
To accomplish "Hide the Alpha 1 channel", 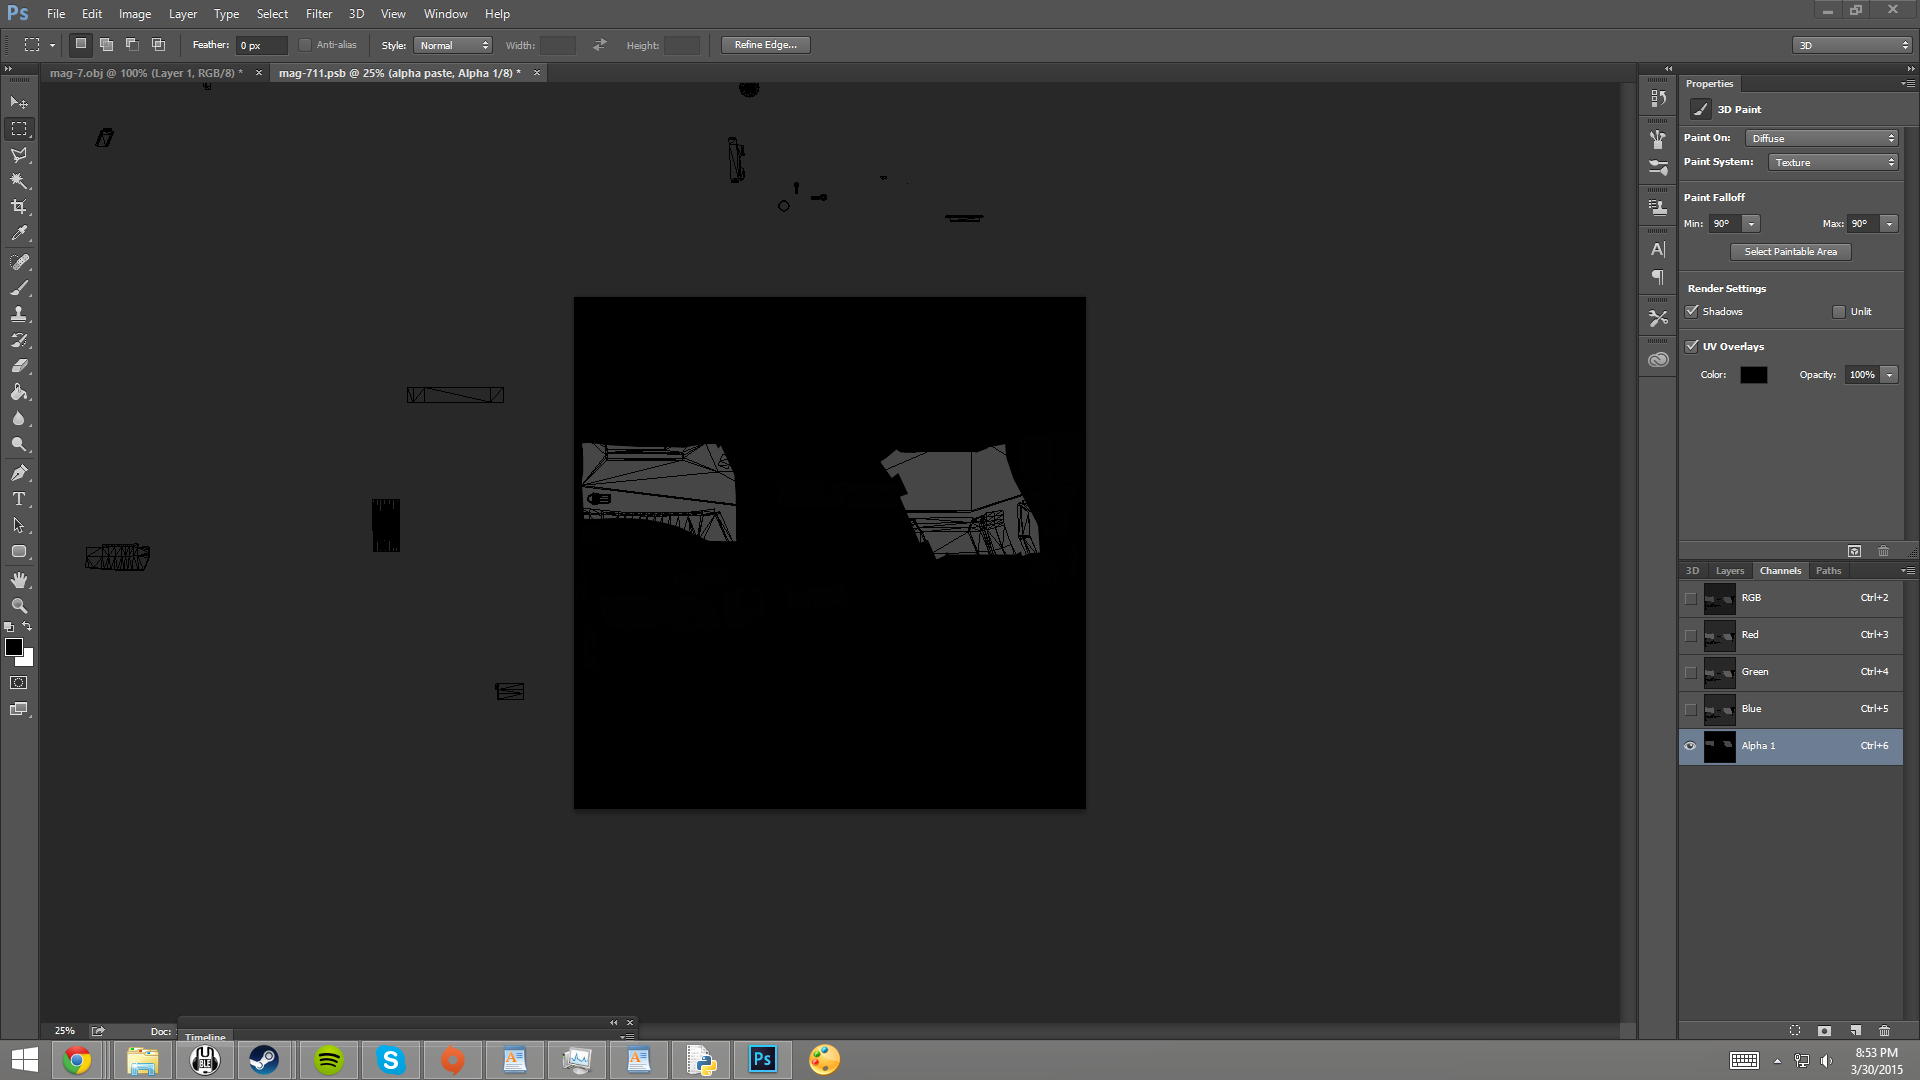I will [1690, 746].
